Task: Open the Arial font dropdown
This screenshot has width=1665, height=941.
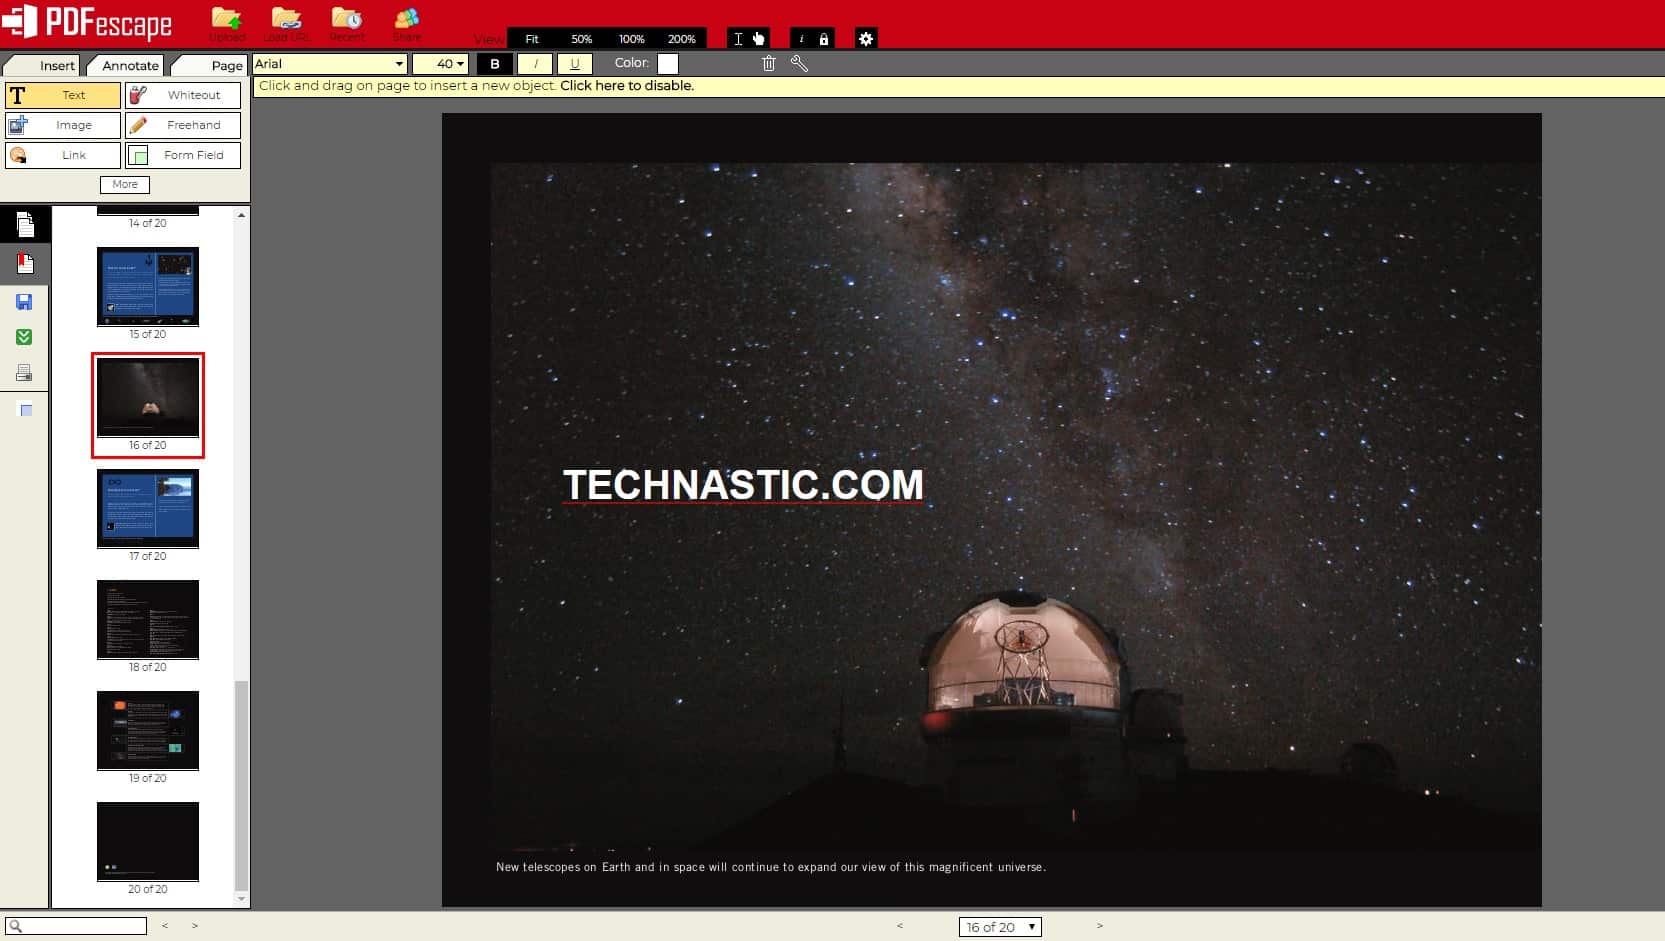Action: (329, 63)
